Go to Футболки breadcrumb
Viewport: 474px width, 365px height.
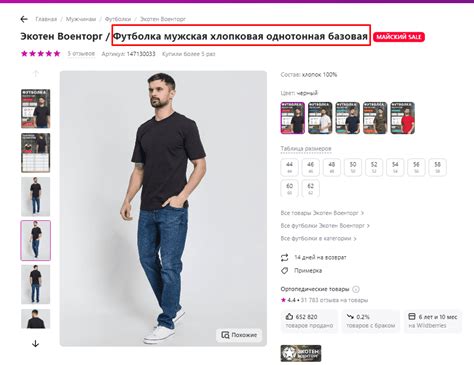click(x=118, y=19)
